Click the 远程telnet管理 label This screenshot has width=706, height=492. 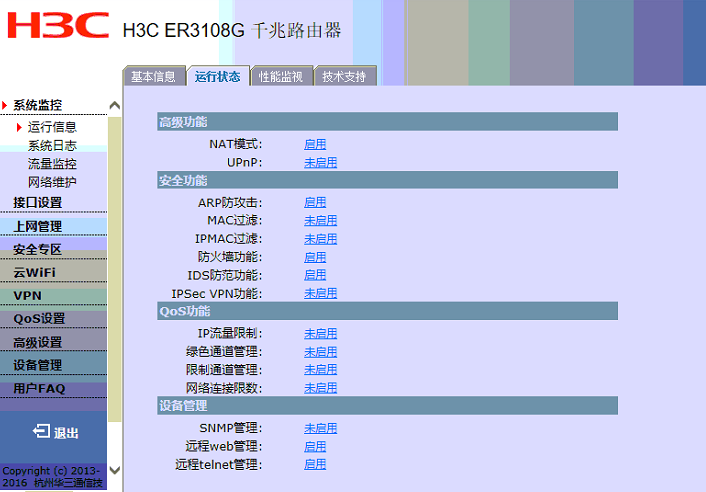pos(219,465)
